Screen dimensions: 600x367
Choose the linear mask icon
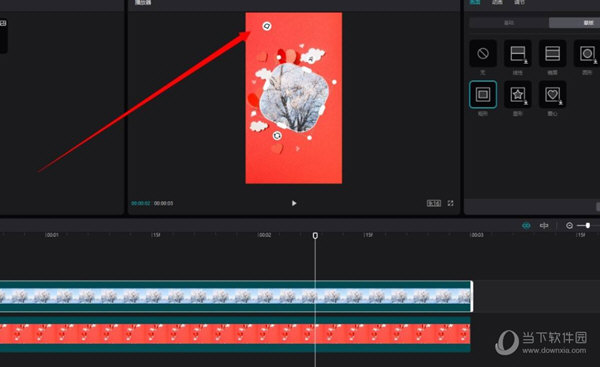518,54
